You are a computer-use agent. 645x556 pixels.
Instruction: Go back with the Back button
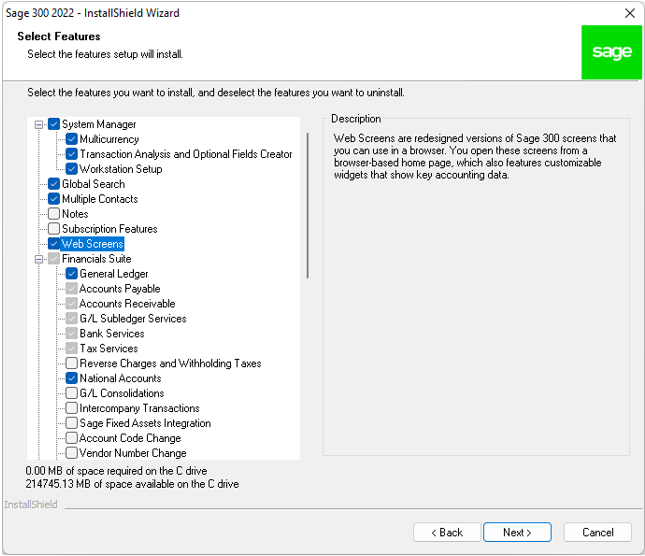pyautogui.click(x=447, y=532)
